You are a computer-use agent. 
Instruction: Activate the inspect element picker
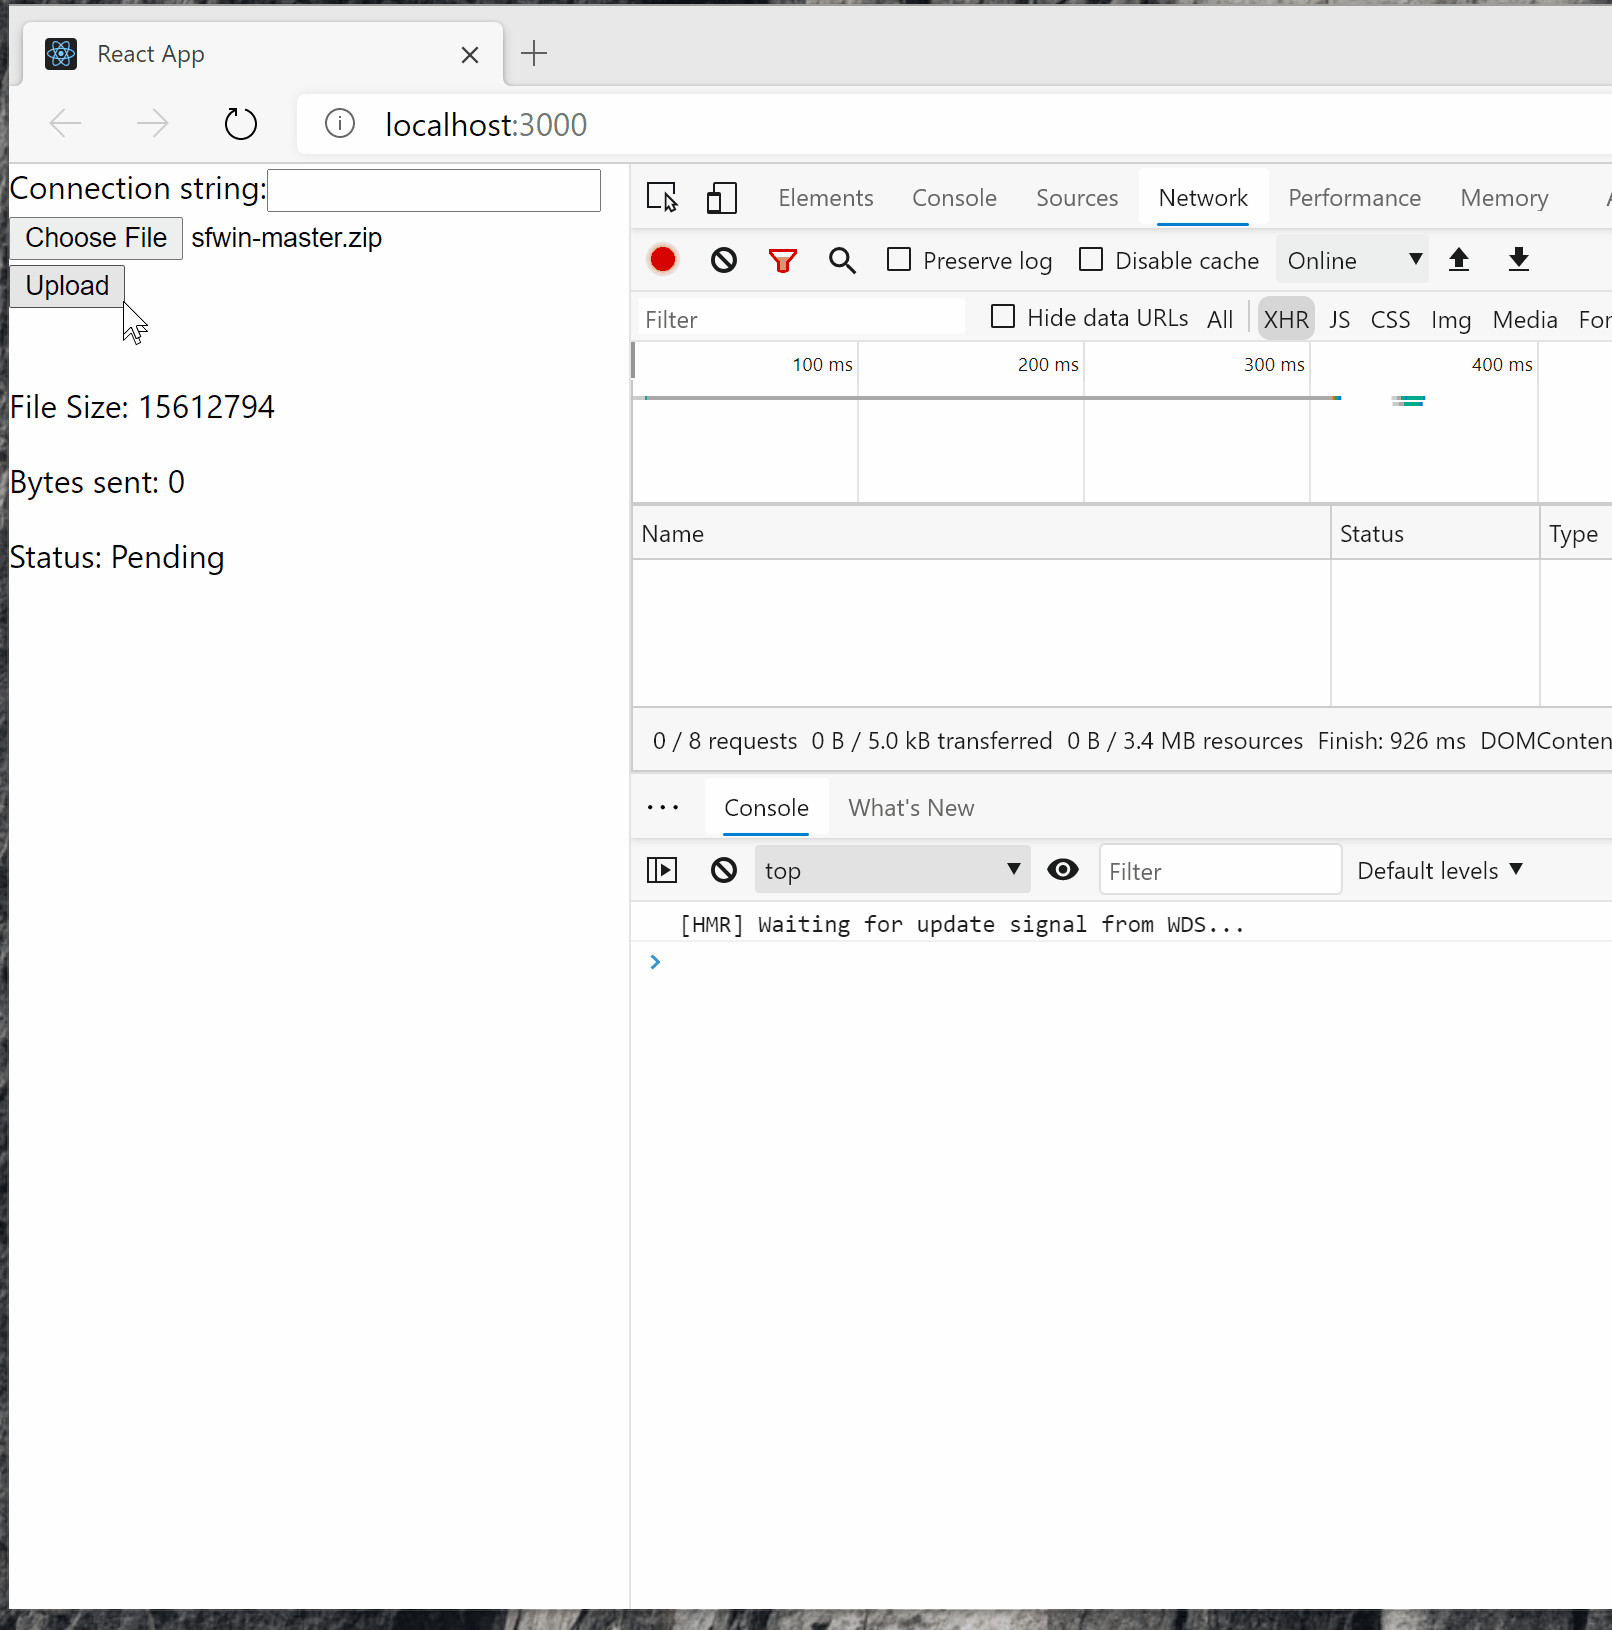(x=662, y=197)
